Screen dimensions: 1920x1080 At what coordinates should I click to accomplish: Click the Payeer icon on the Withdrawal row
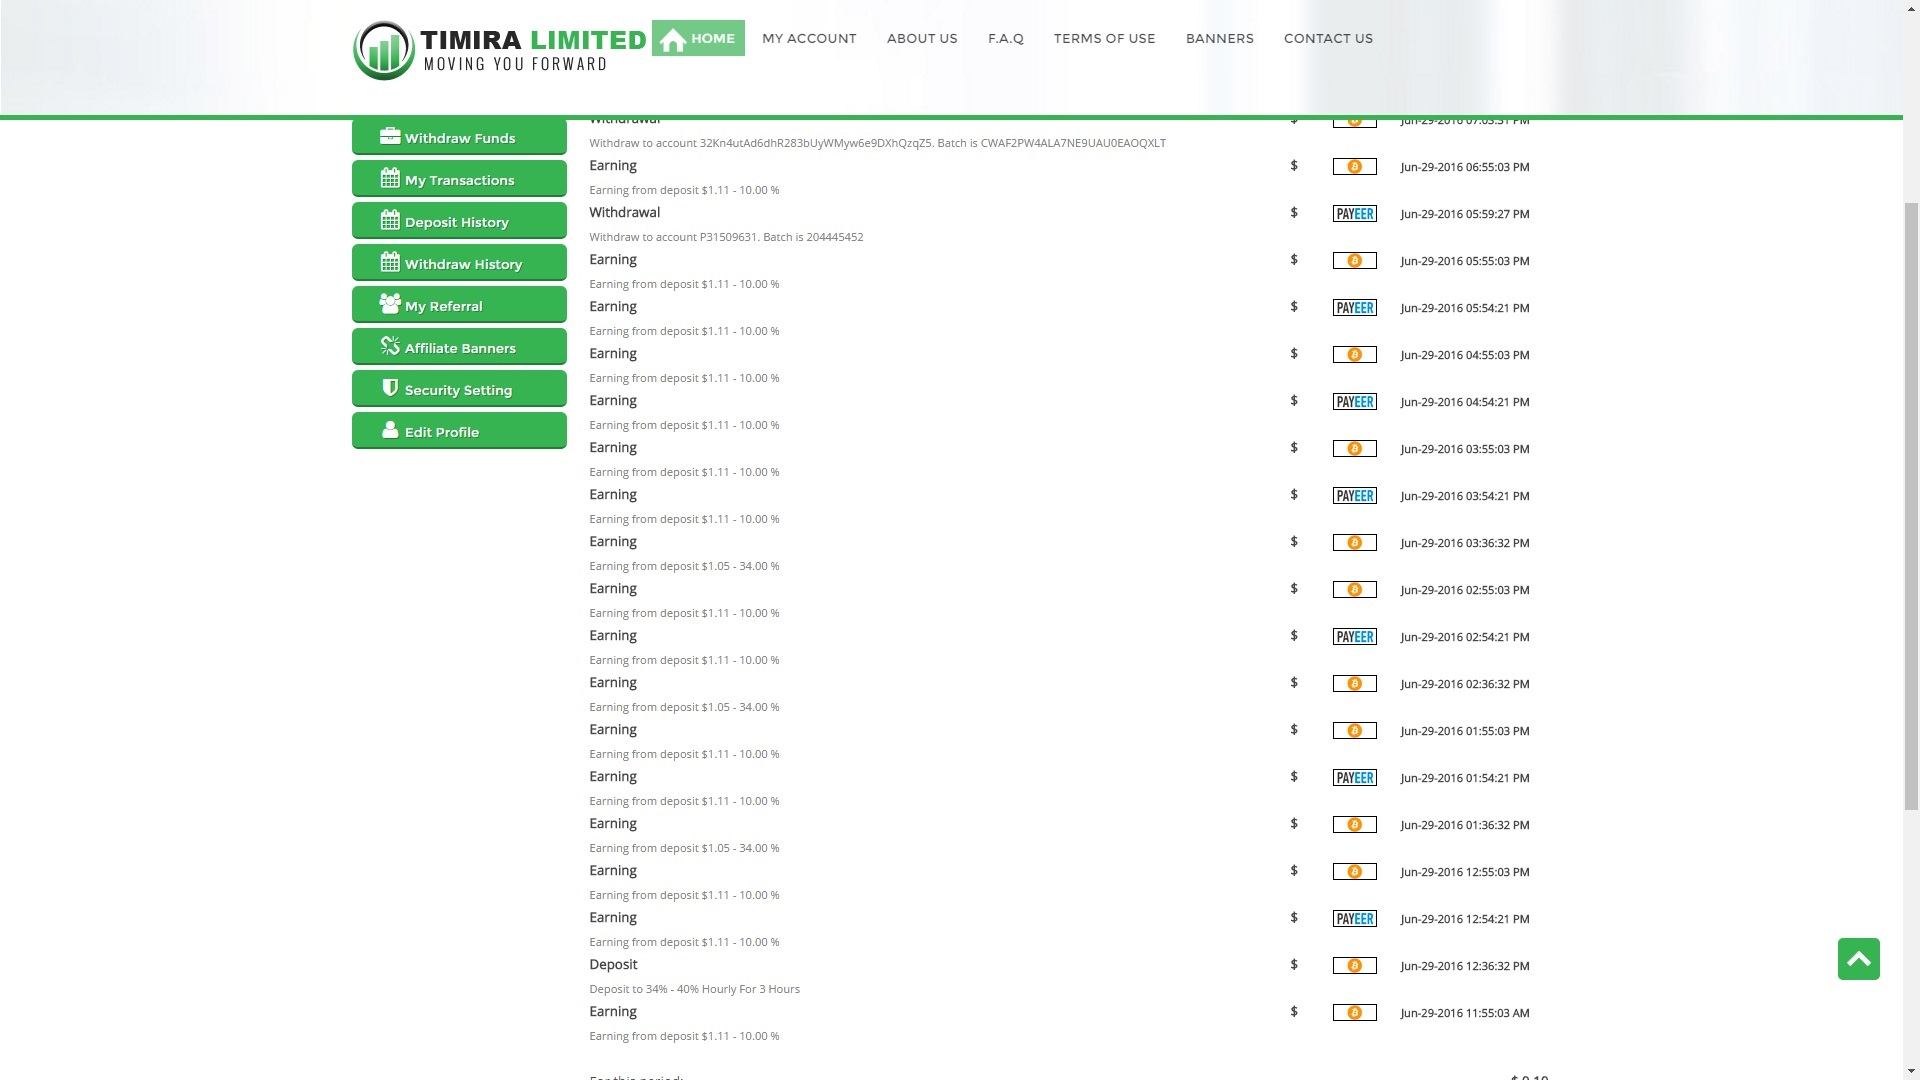[1354, 214]
